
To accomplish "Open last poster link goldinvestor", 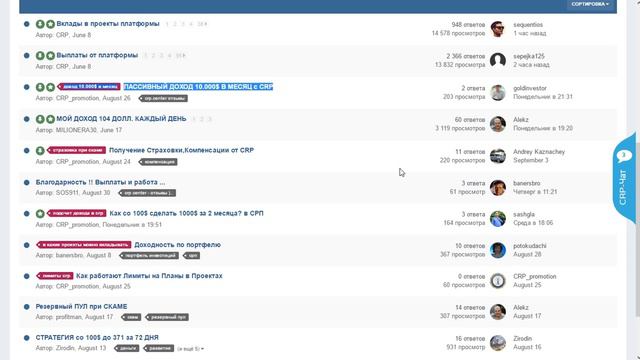I will [530, 88].
